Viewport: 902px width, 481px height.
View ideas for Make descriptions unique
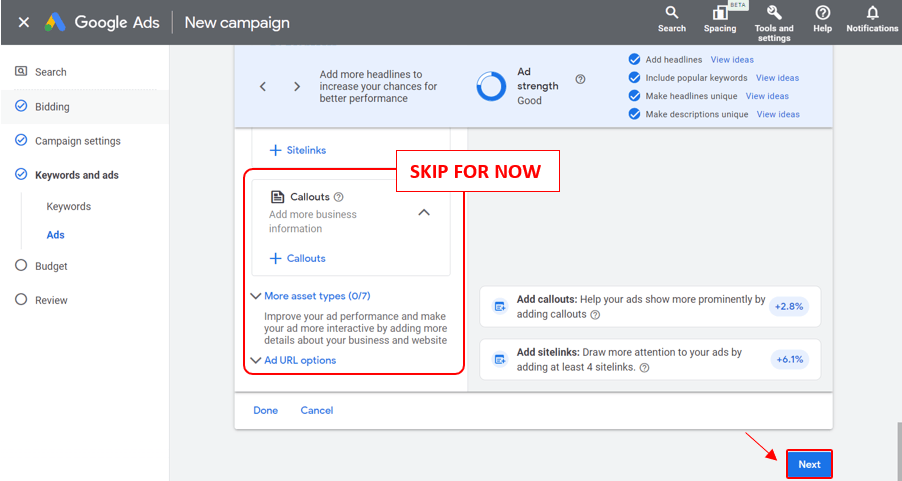click(x=778, y=114)
